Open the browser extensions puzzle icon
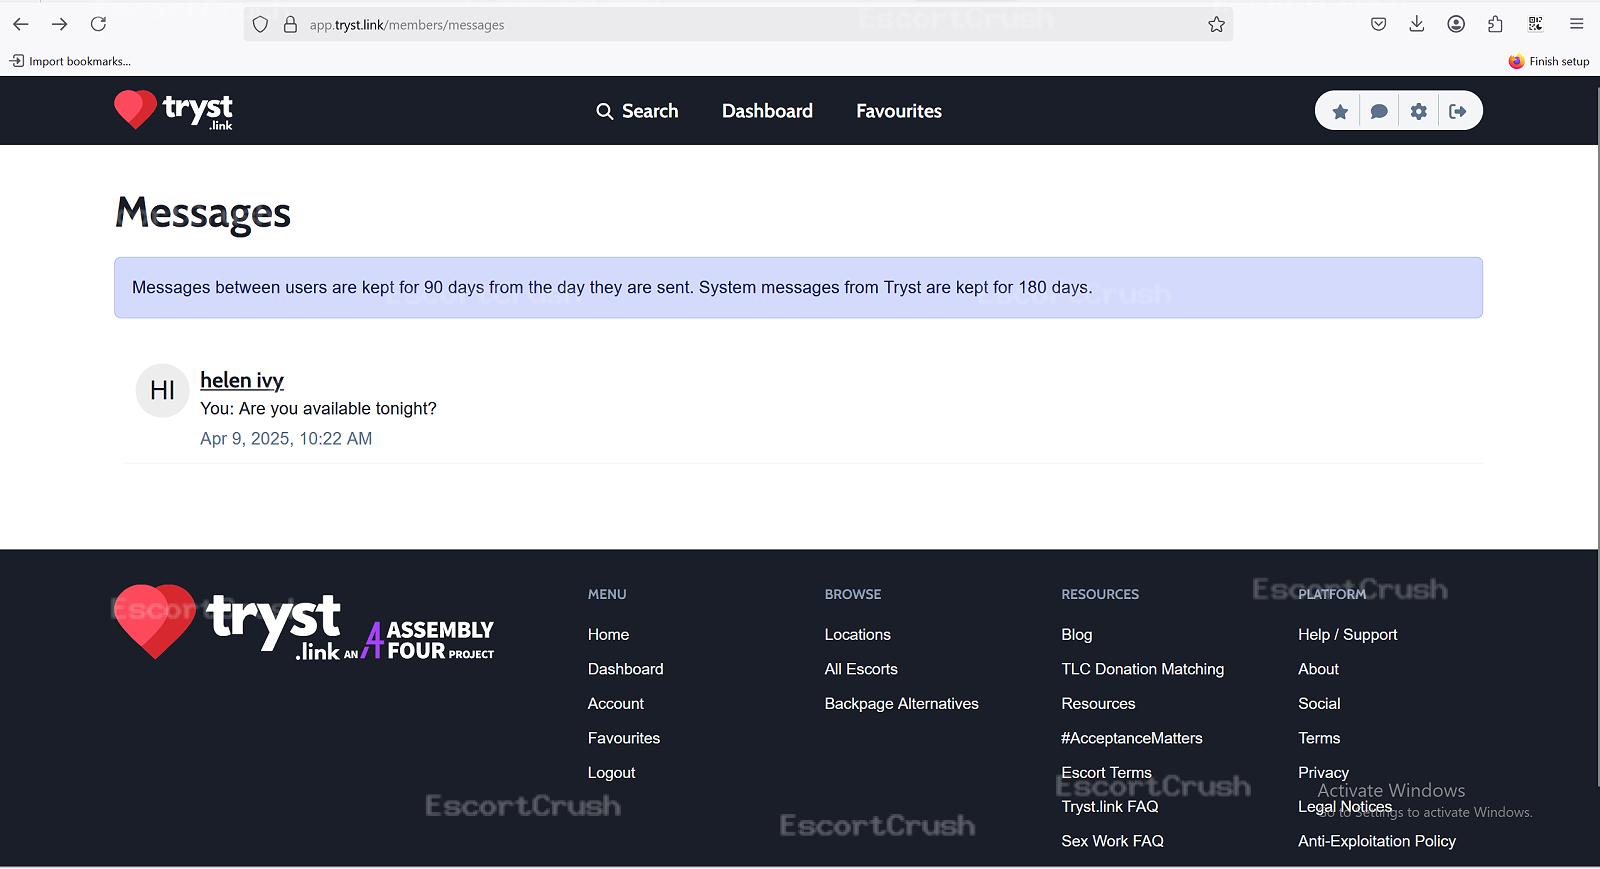Image resolution: width=1600 pixels, height=869 pixels. tap(1495, 24)
